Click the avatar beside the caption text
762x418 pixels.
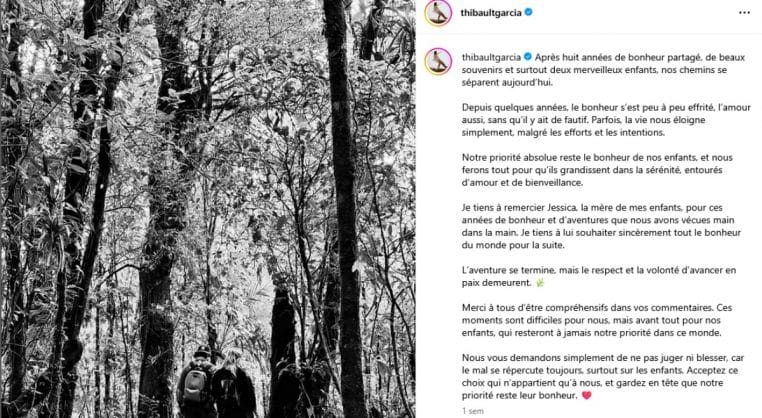pyautogui.click(x=438, y=61)
